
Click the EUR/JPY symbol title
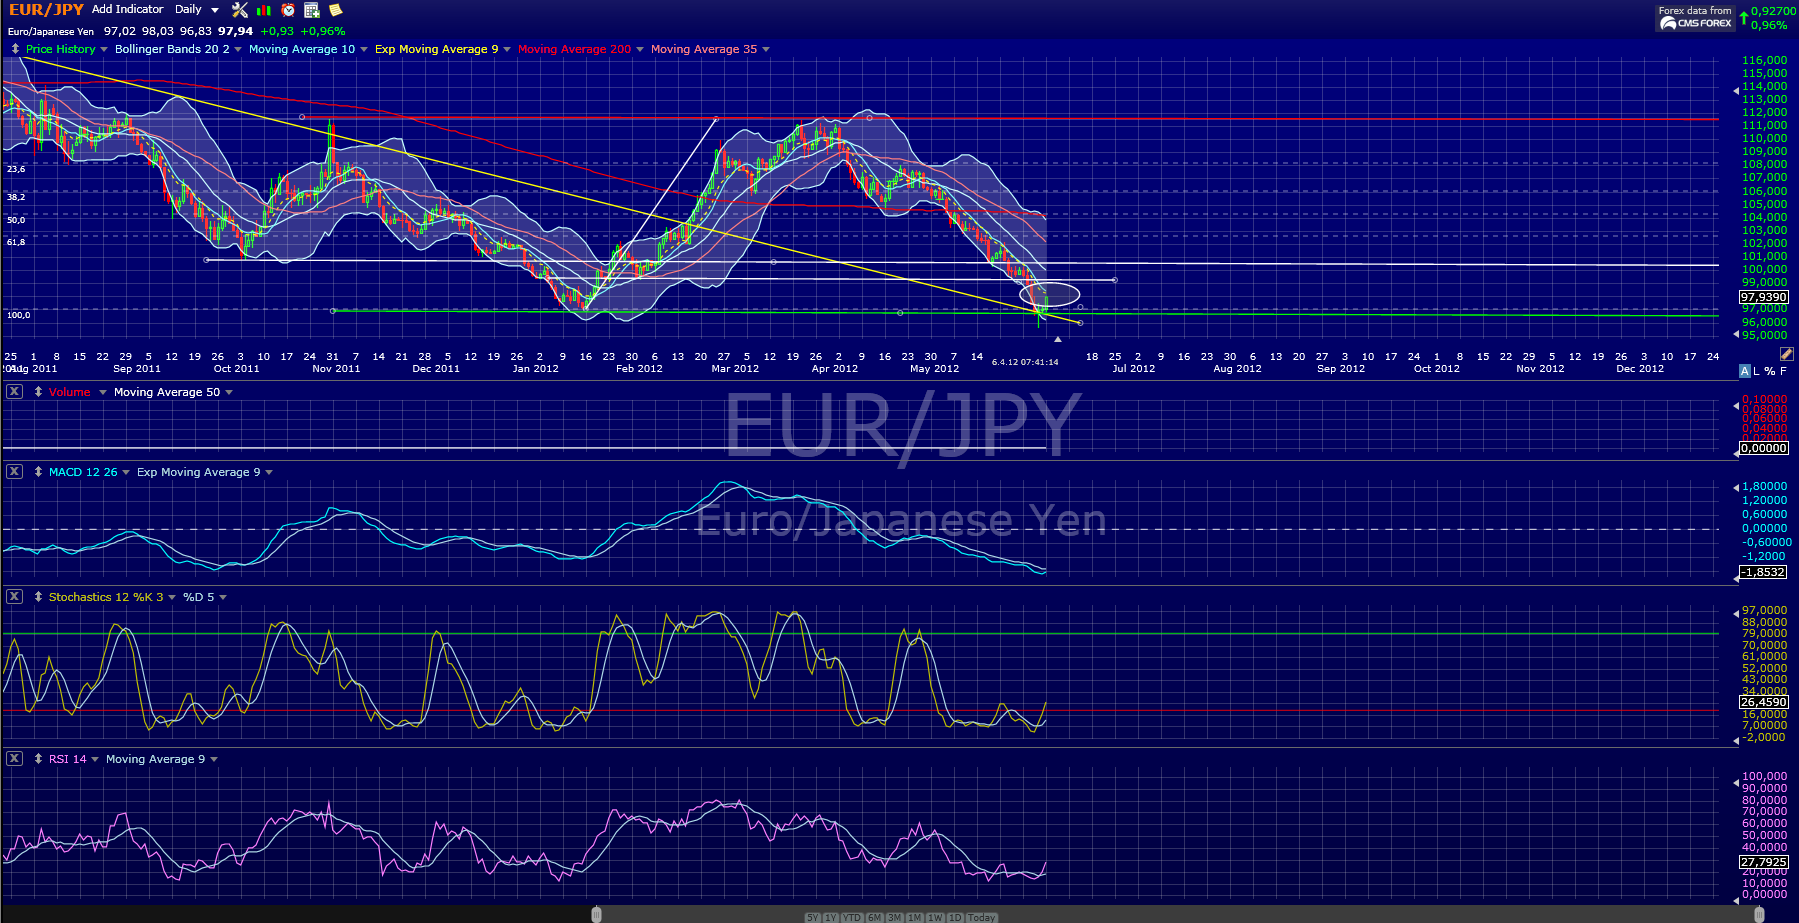46,10
